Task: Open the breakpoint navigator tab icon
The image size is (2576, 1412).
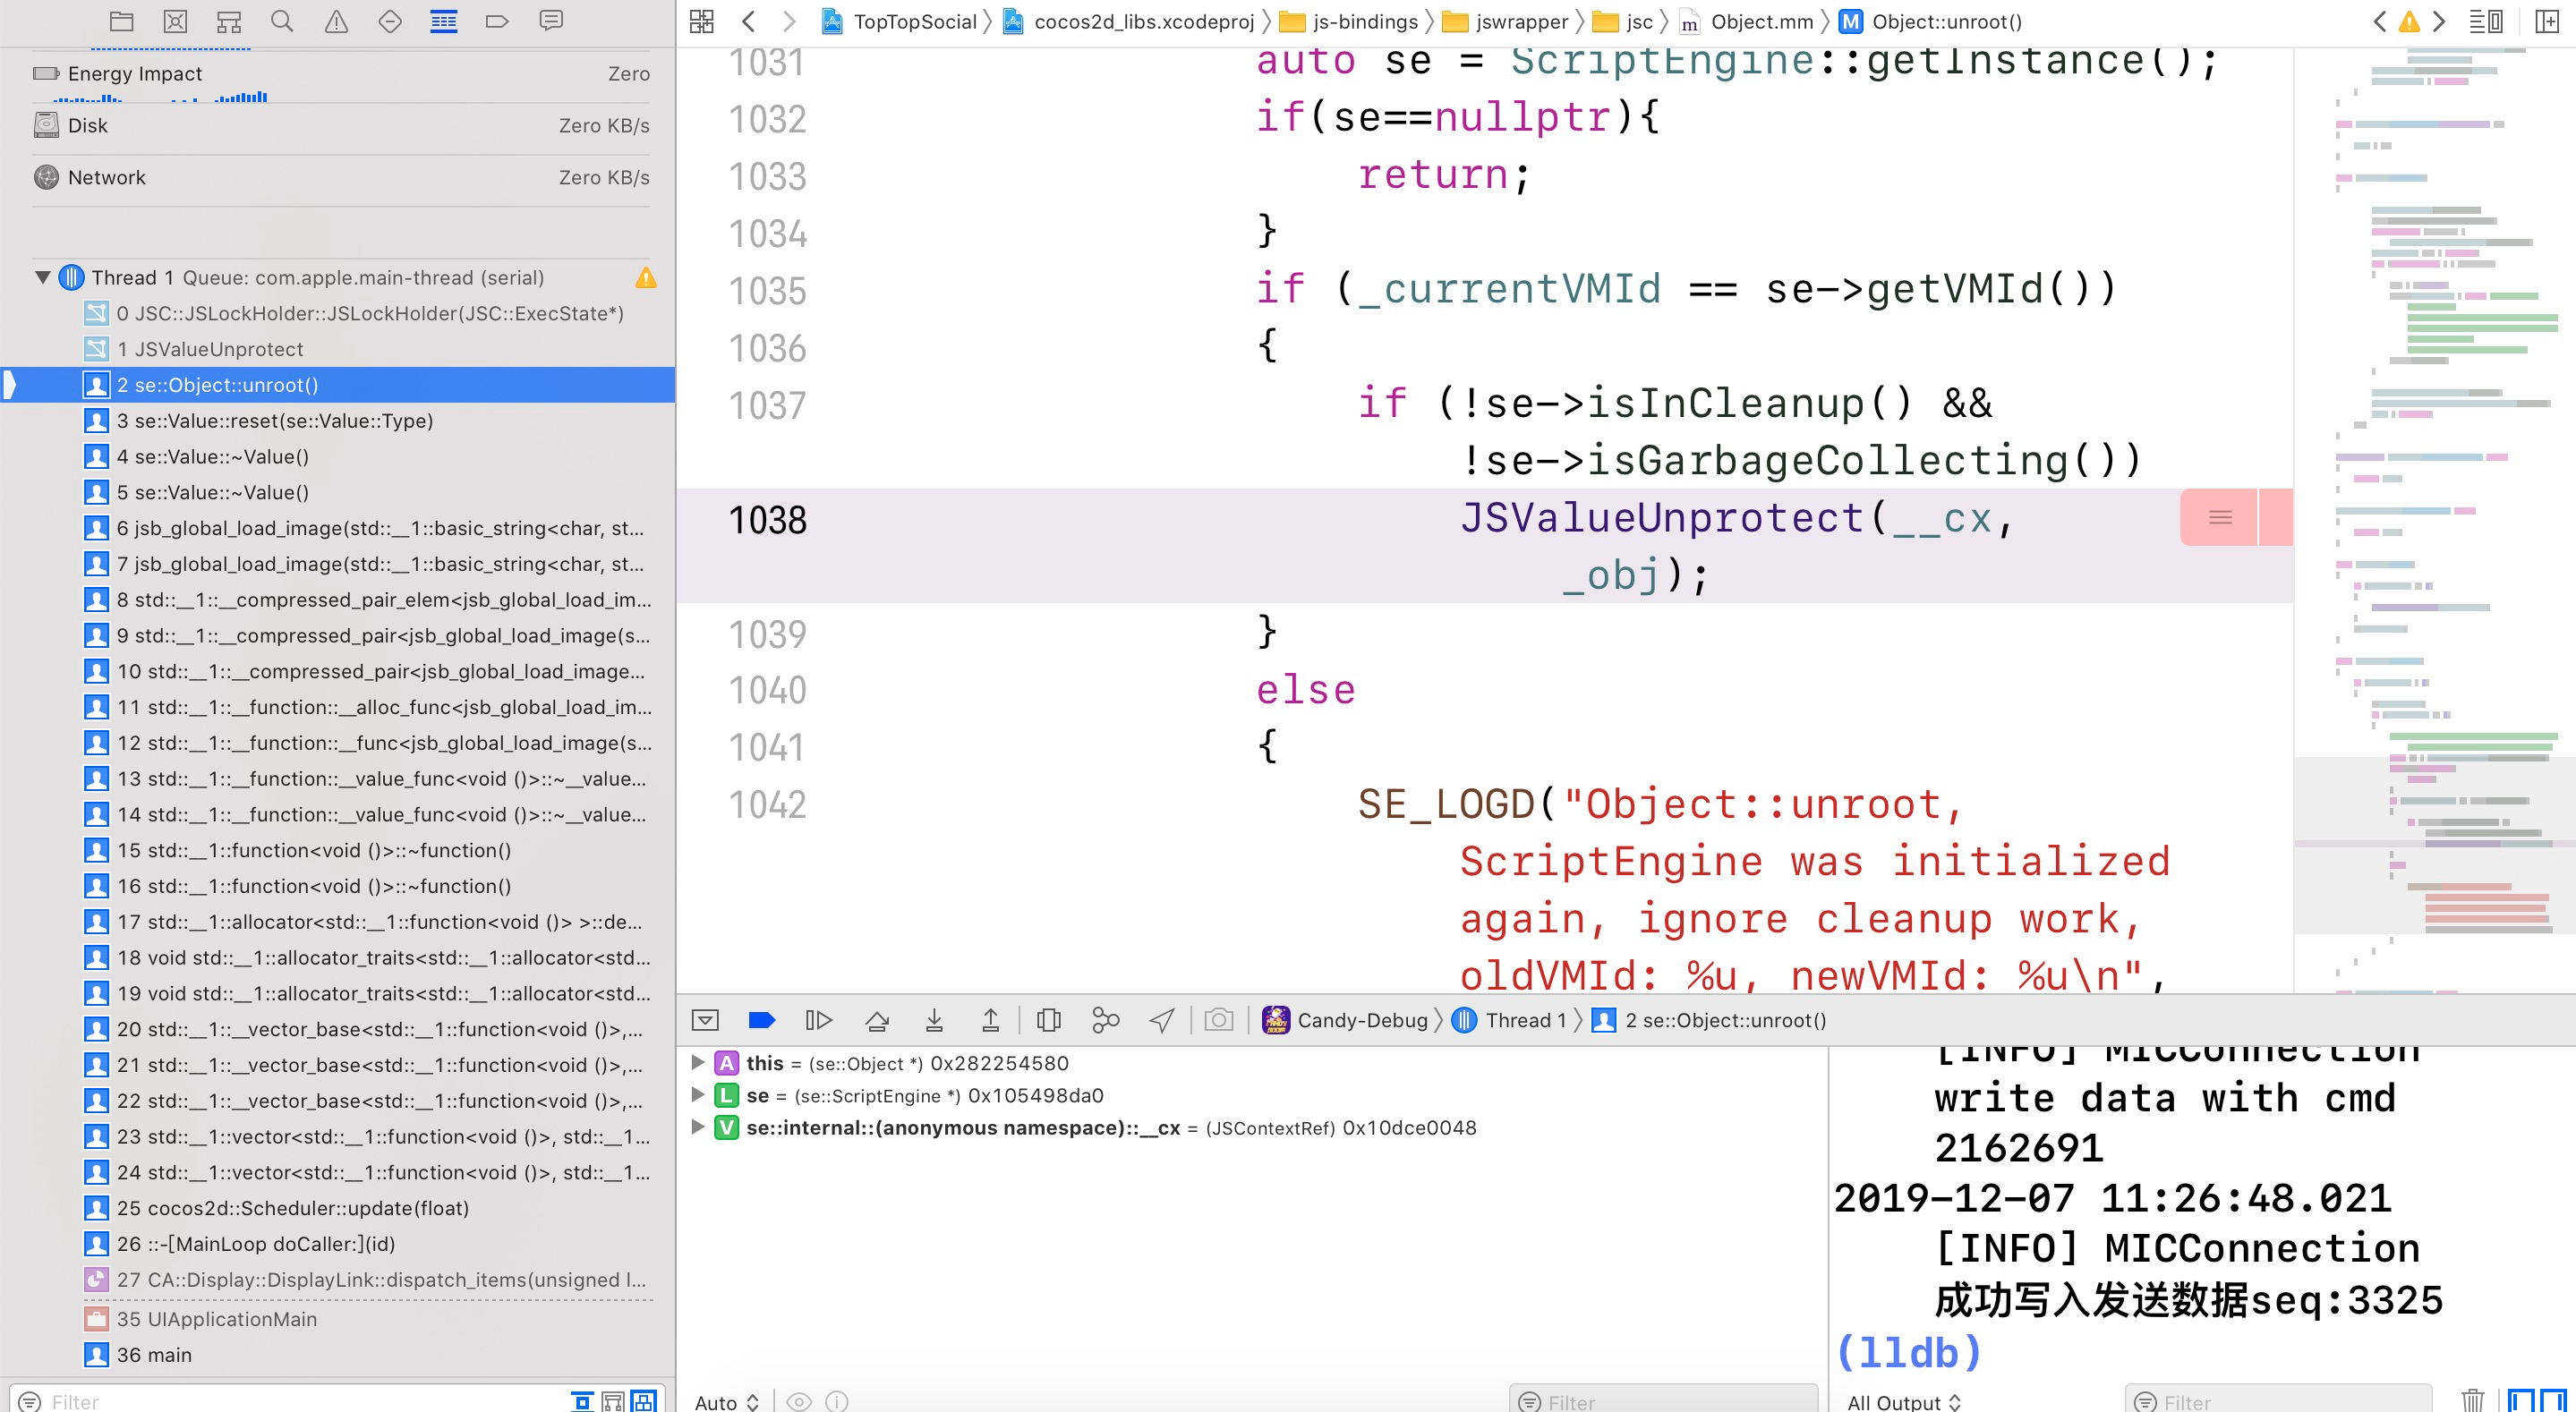Action: (497, 21)
